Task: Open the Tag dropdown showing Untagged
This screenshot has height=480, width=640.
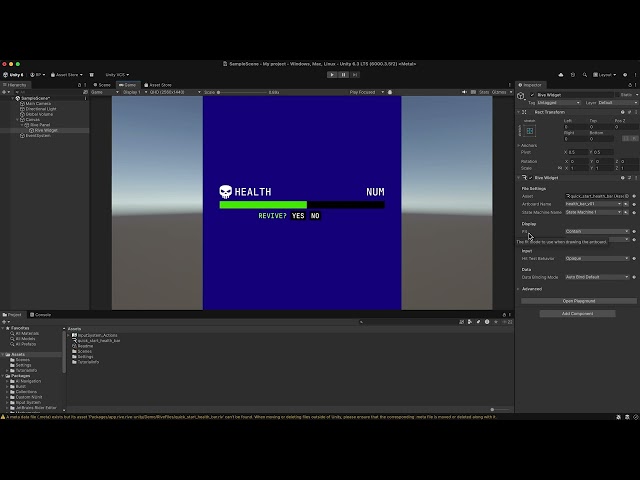Action: (558, 103)
